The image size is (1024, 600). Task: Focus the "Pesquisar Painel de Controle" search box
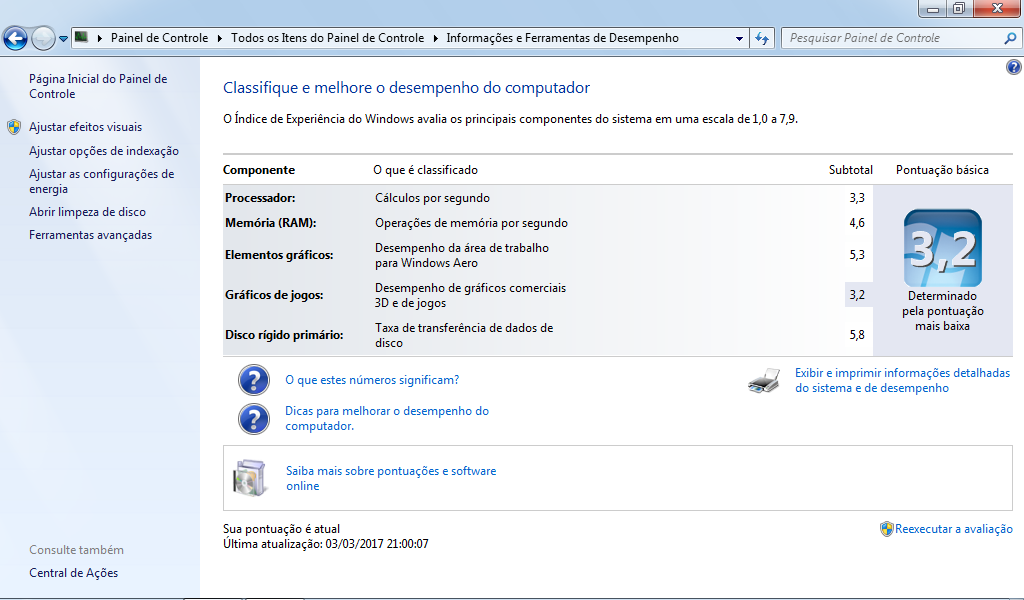(x=892, y=38)
